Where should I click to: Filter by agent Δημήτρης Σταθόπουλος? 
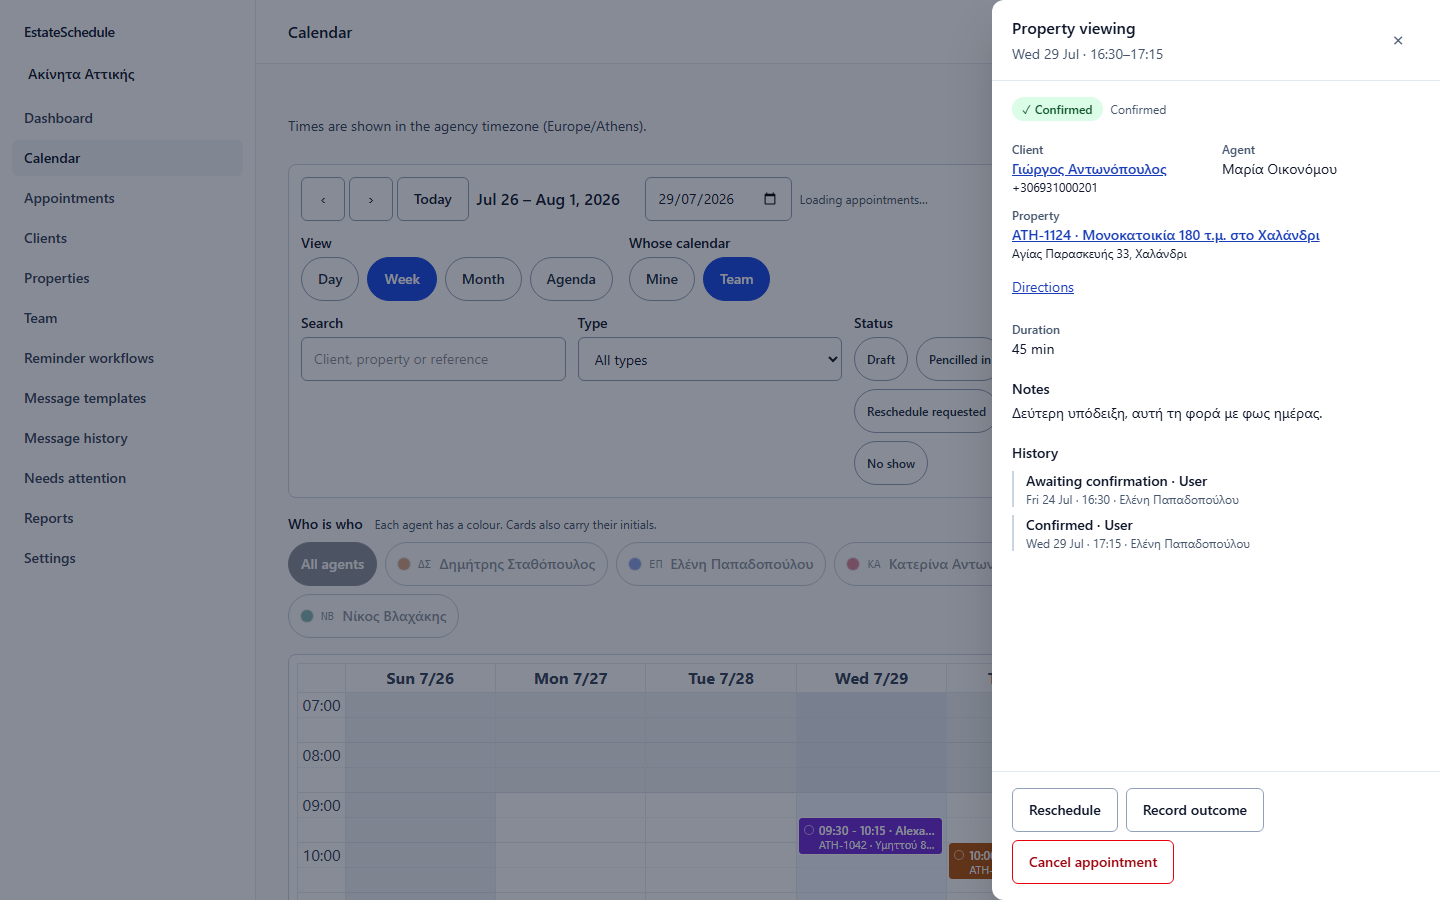click(496, 564)
